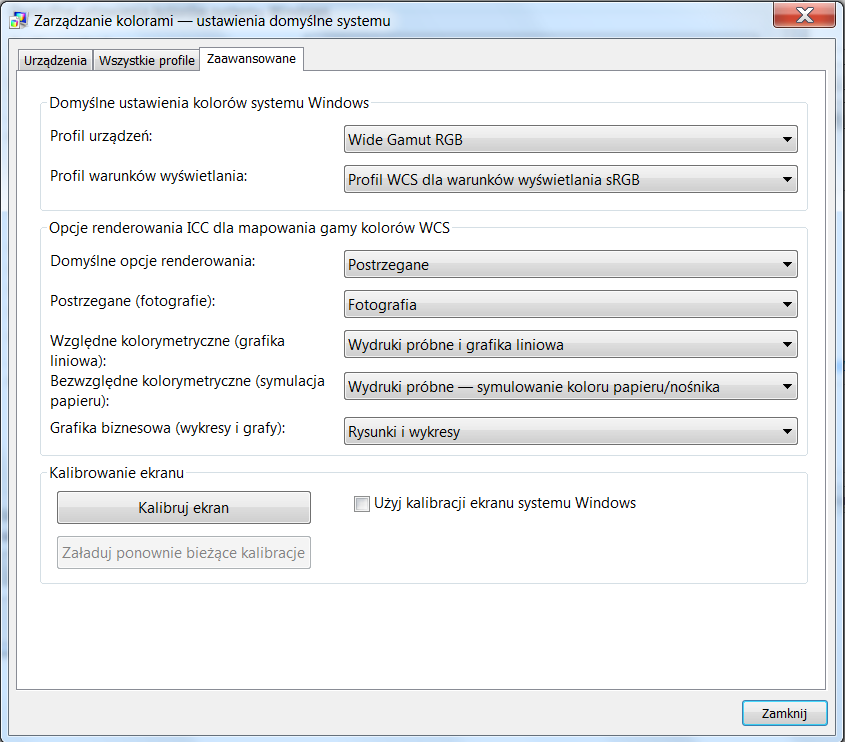Expand the Wydruki próbne i grafika liniowa dropdown
845x742 pixels.
click(570, 345)
